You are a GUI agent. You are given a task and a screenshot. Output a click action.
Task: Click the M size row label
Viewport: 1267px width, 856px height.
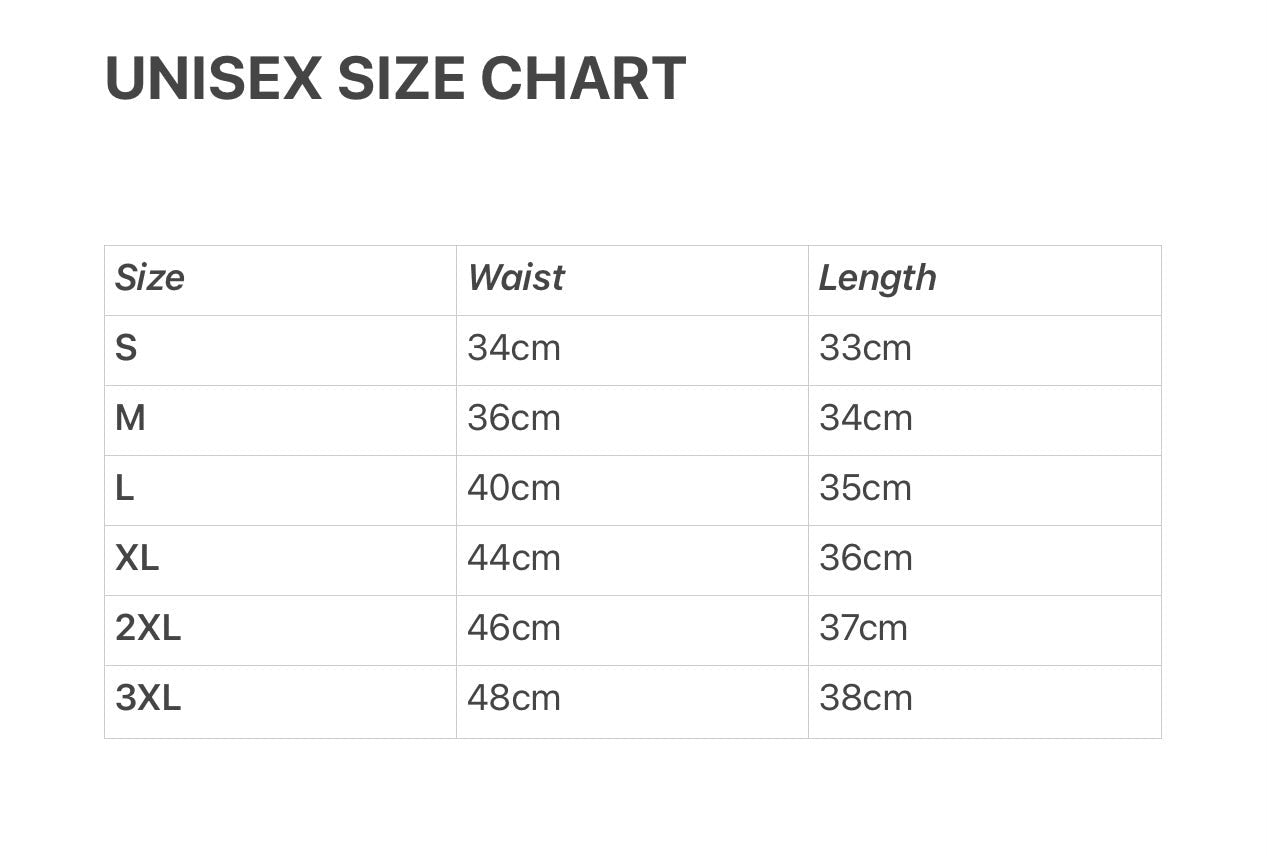click(x=130, y=418)
